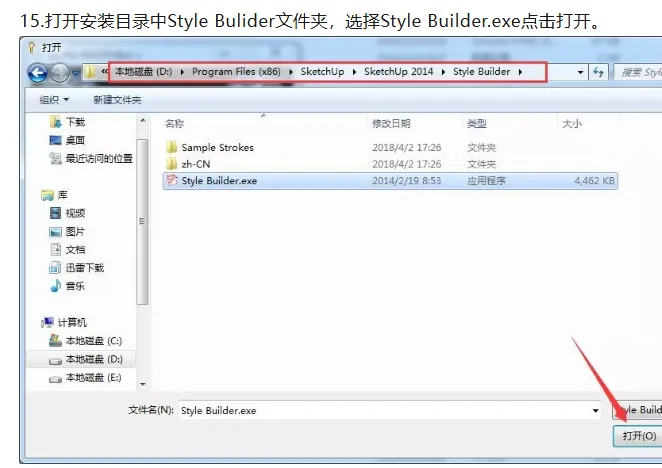The width and height of the screenshot is (662, 468).
Task: Expand arrow after Style Builder breadcrumb
Action: point(520,72)
